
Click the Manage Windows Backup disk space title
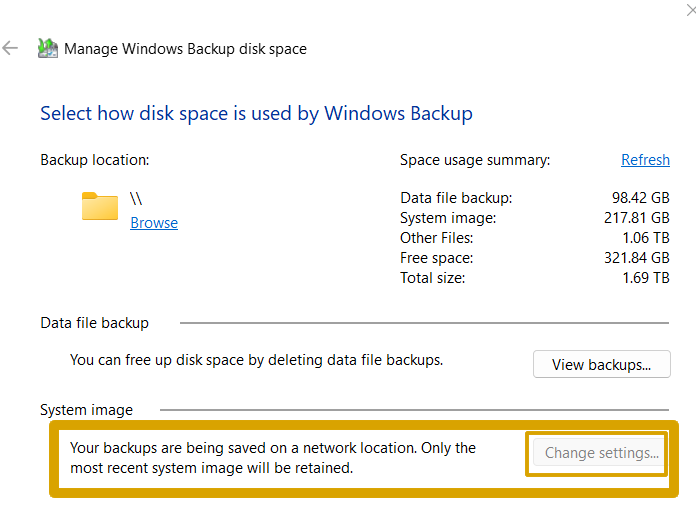point(185,48)
